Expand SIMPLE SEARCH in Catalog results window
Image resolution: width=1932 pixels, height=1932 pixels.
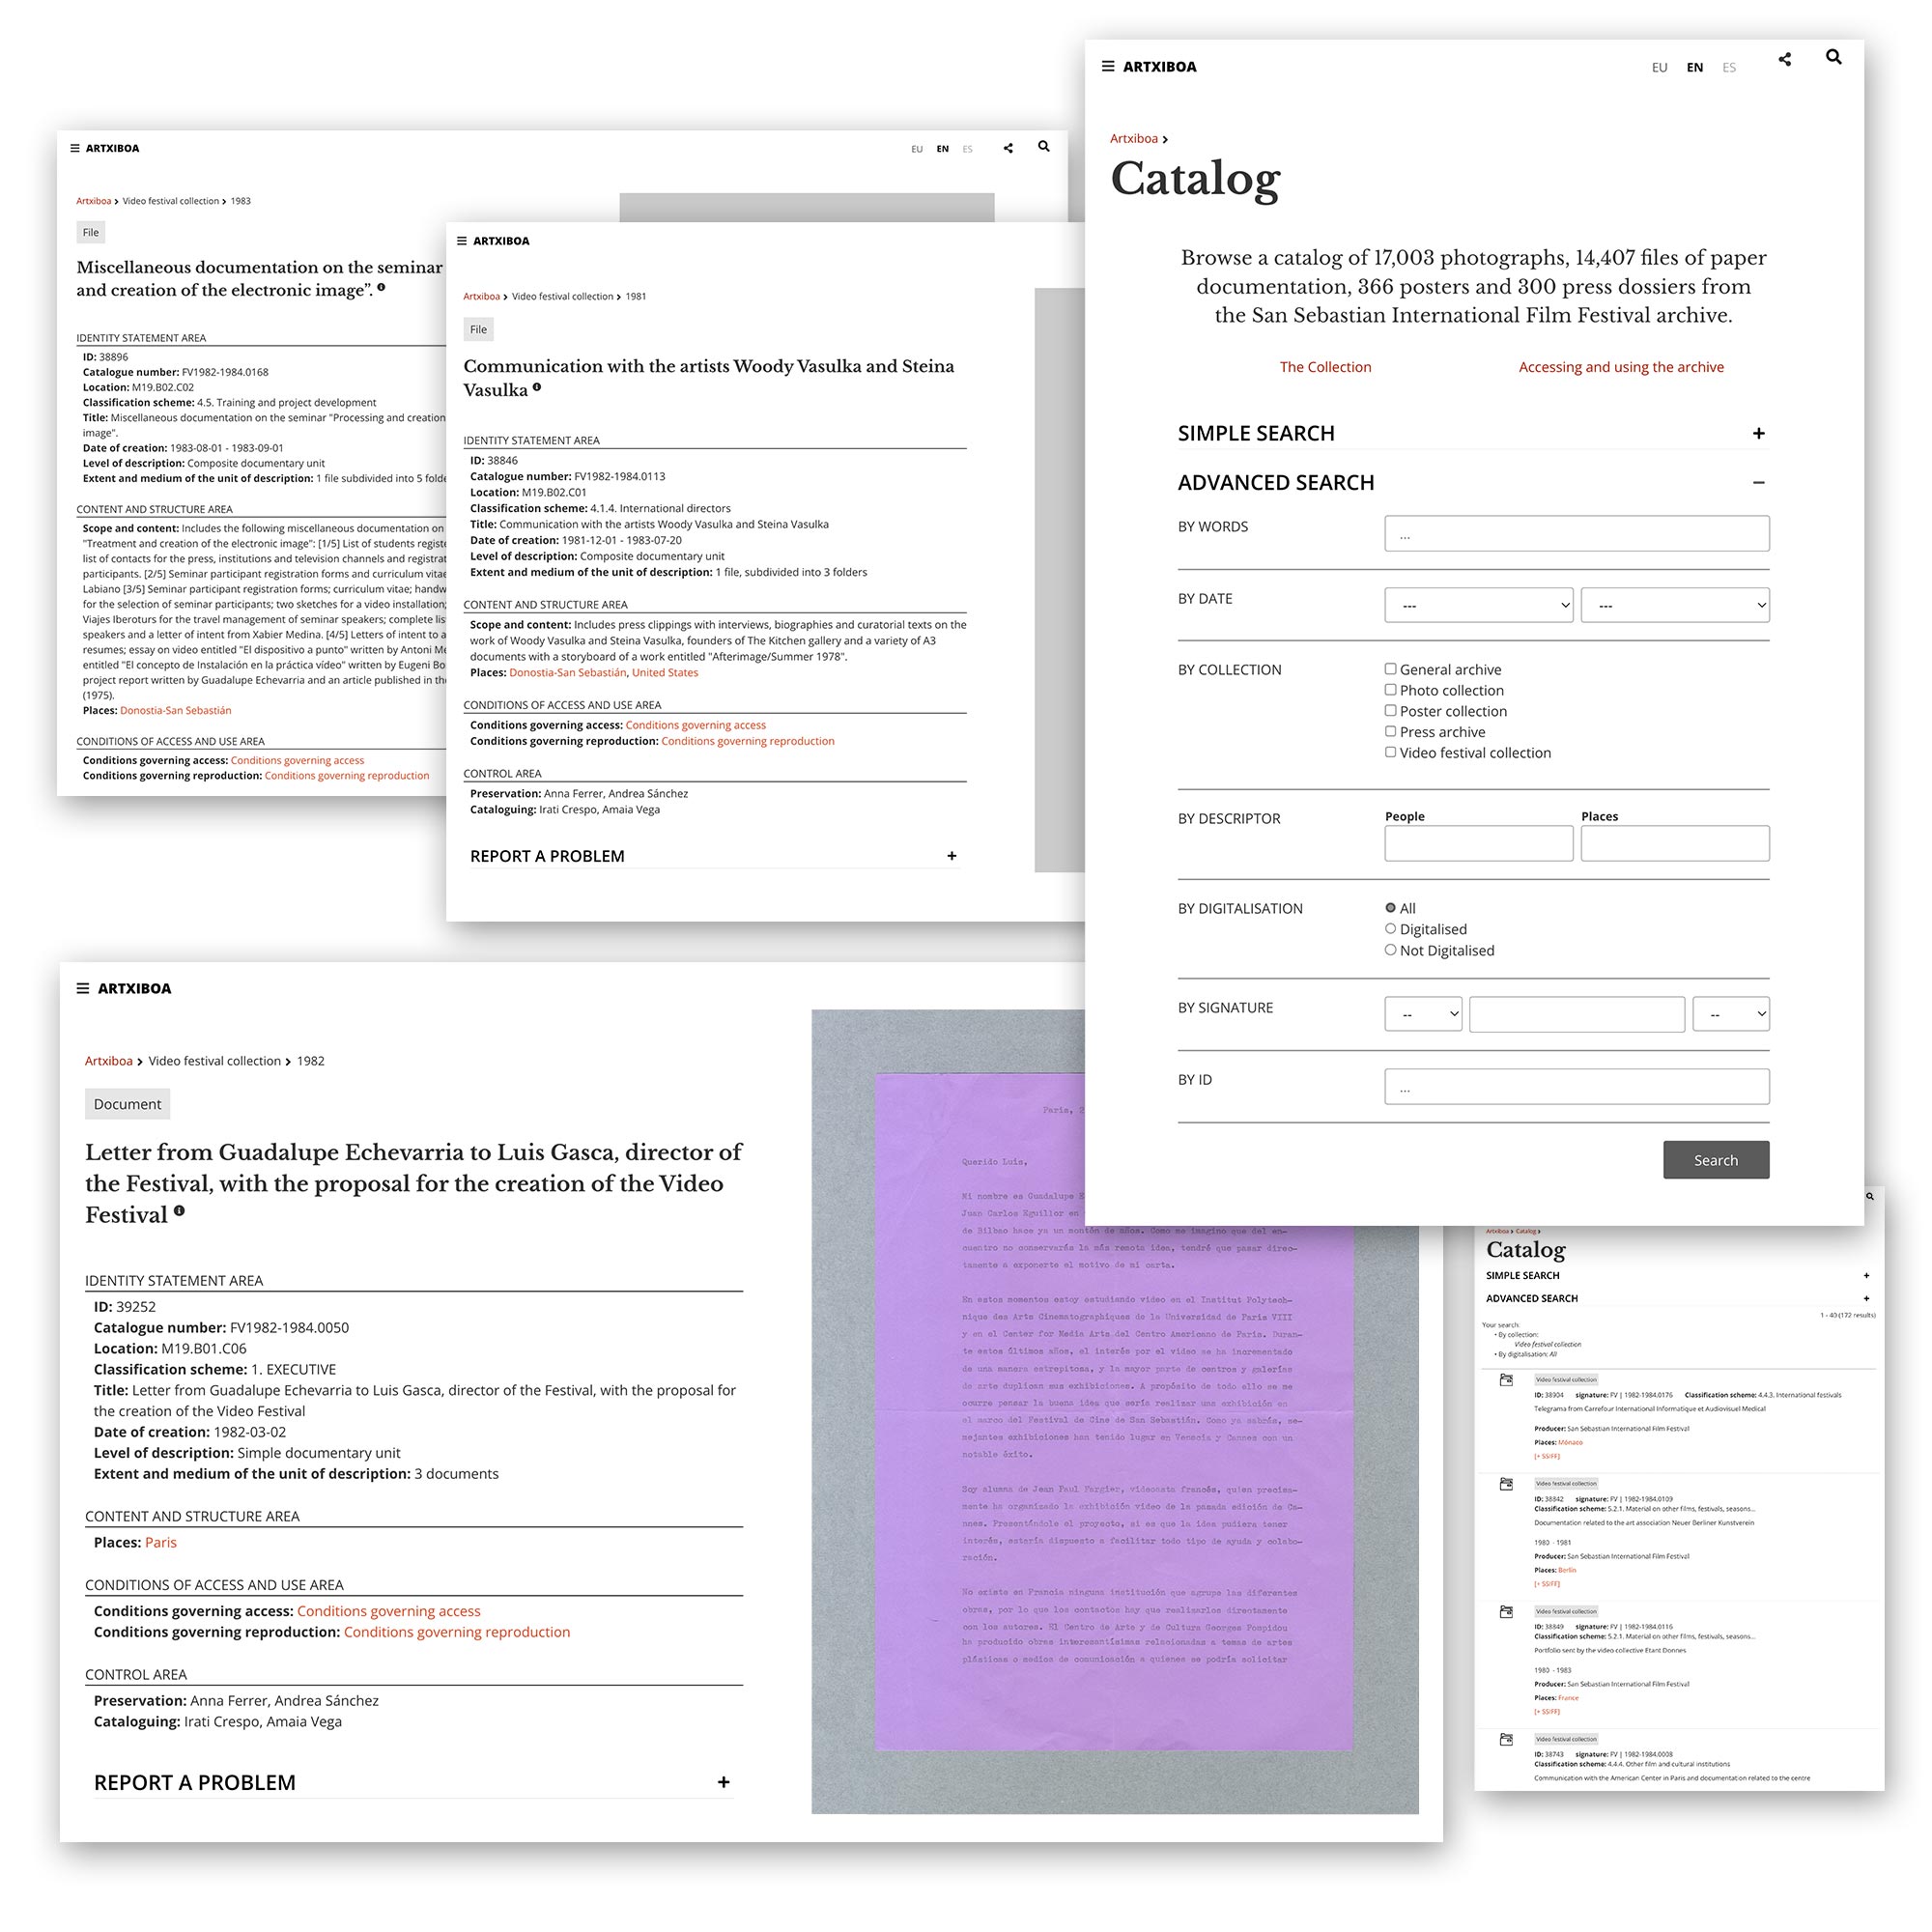[x=1866, y=1276]
